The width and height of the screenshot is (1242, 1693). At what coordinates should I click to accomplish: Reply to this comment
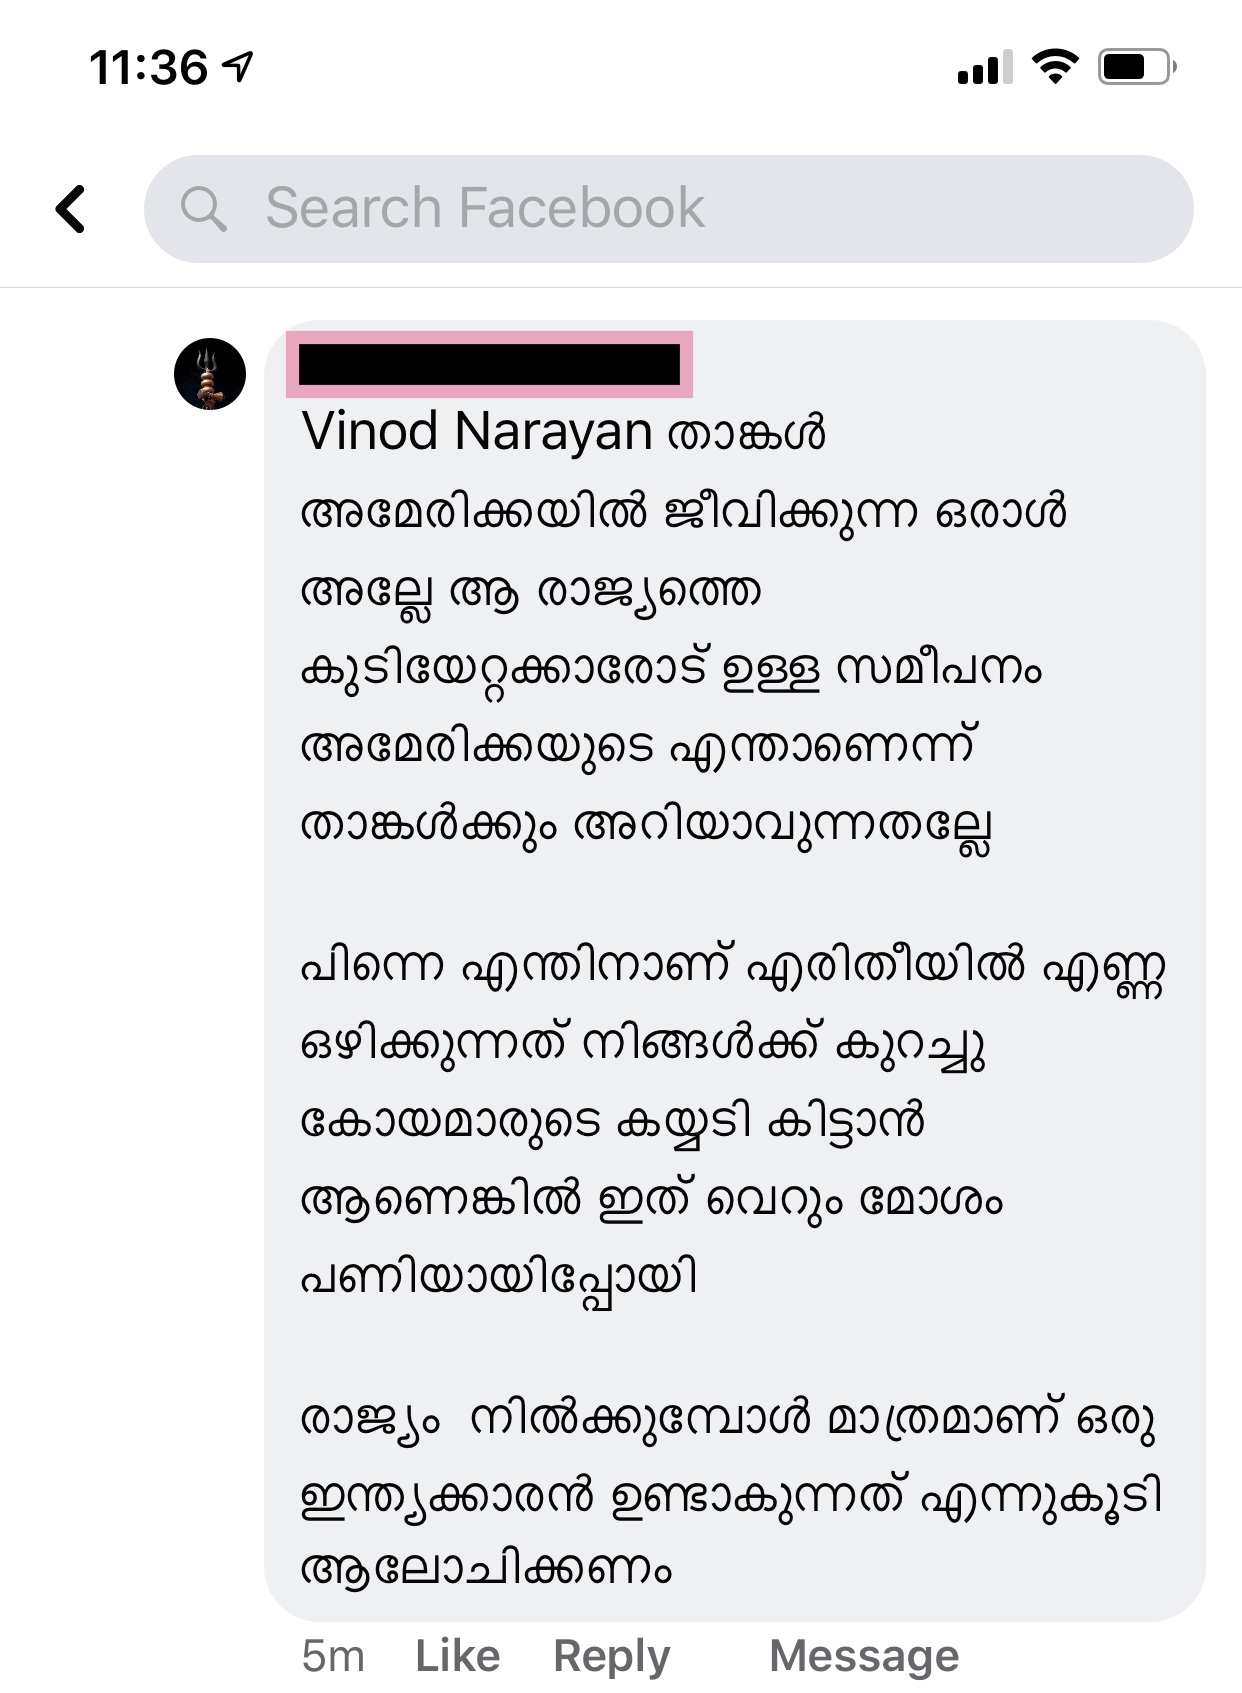[x=611, y=1656]
